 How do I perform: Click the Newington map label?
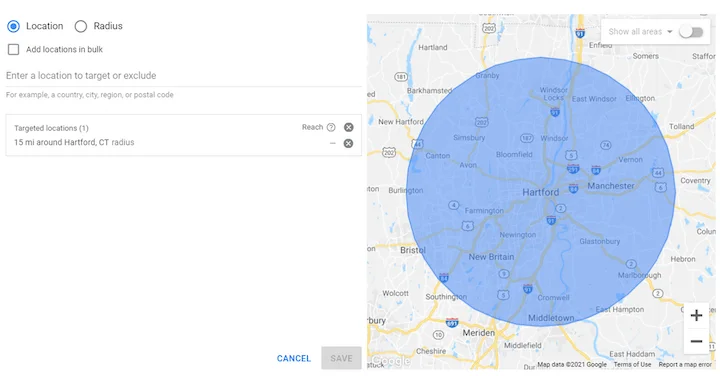point(518,235)
